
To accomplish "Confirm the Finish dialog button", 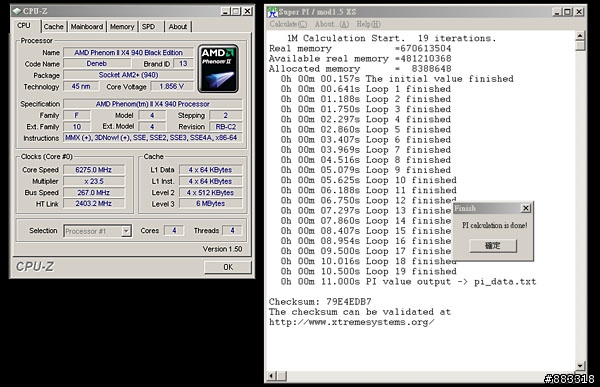I will (493, 245).
